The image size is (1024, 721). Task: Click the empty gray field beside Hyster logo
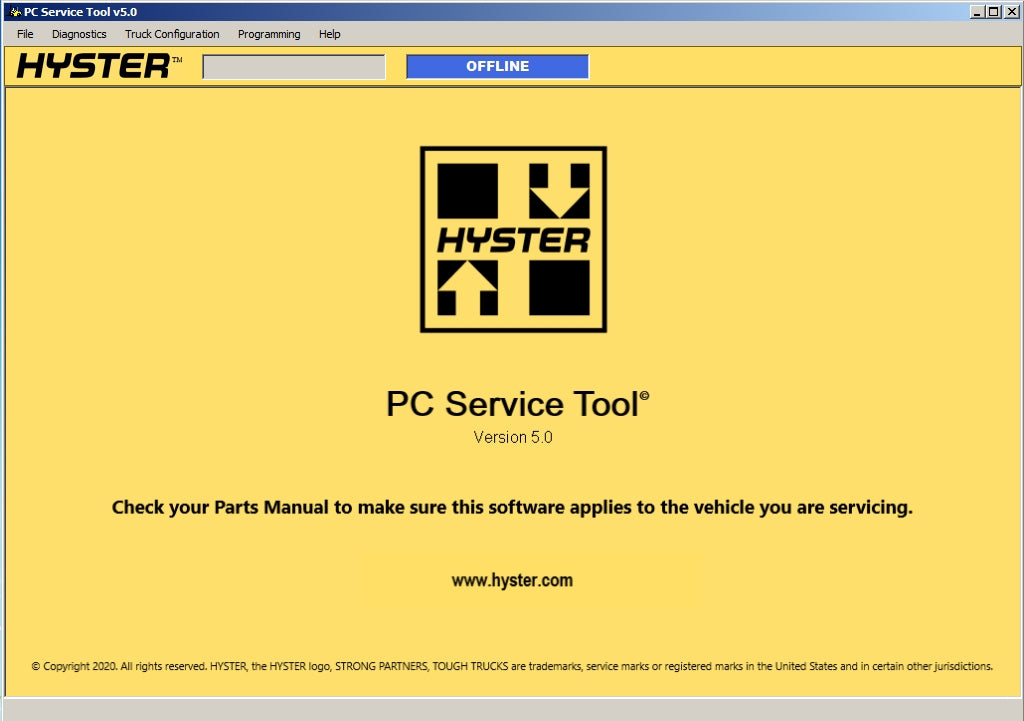coord(293,67)
